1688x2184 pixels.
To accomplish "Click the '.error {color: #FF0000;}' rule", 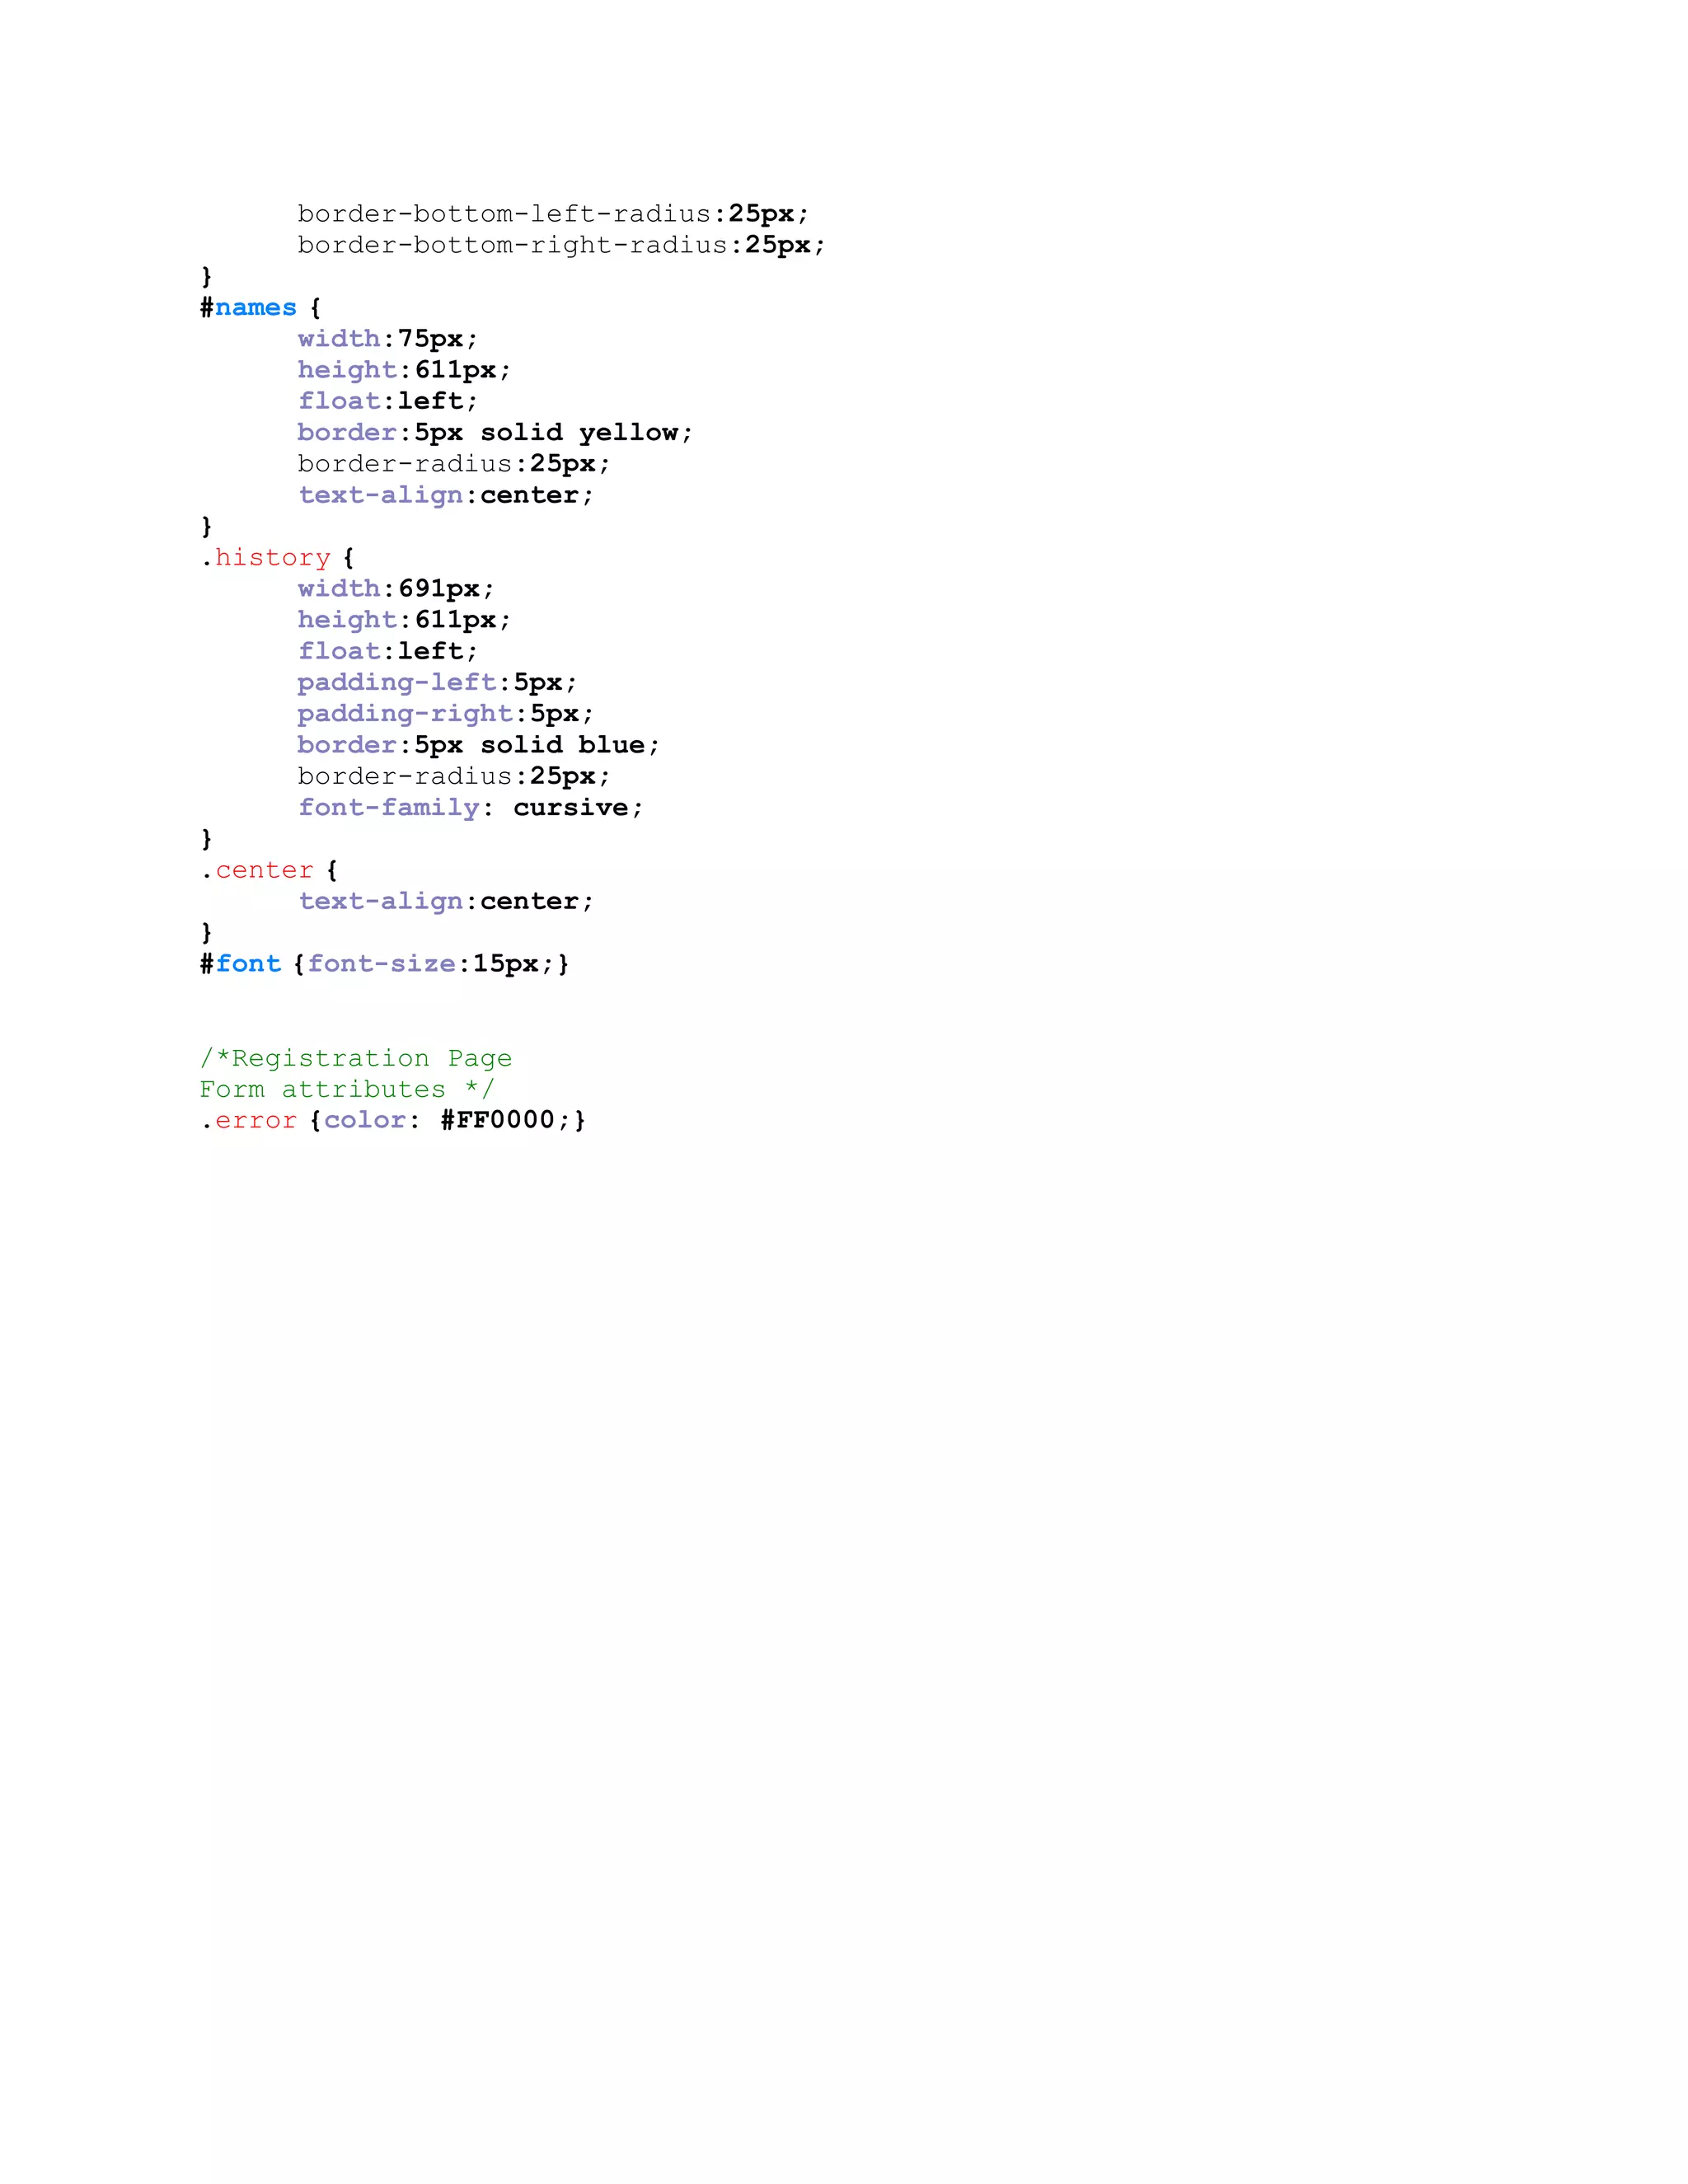I will [392, 1120].
